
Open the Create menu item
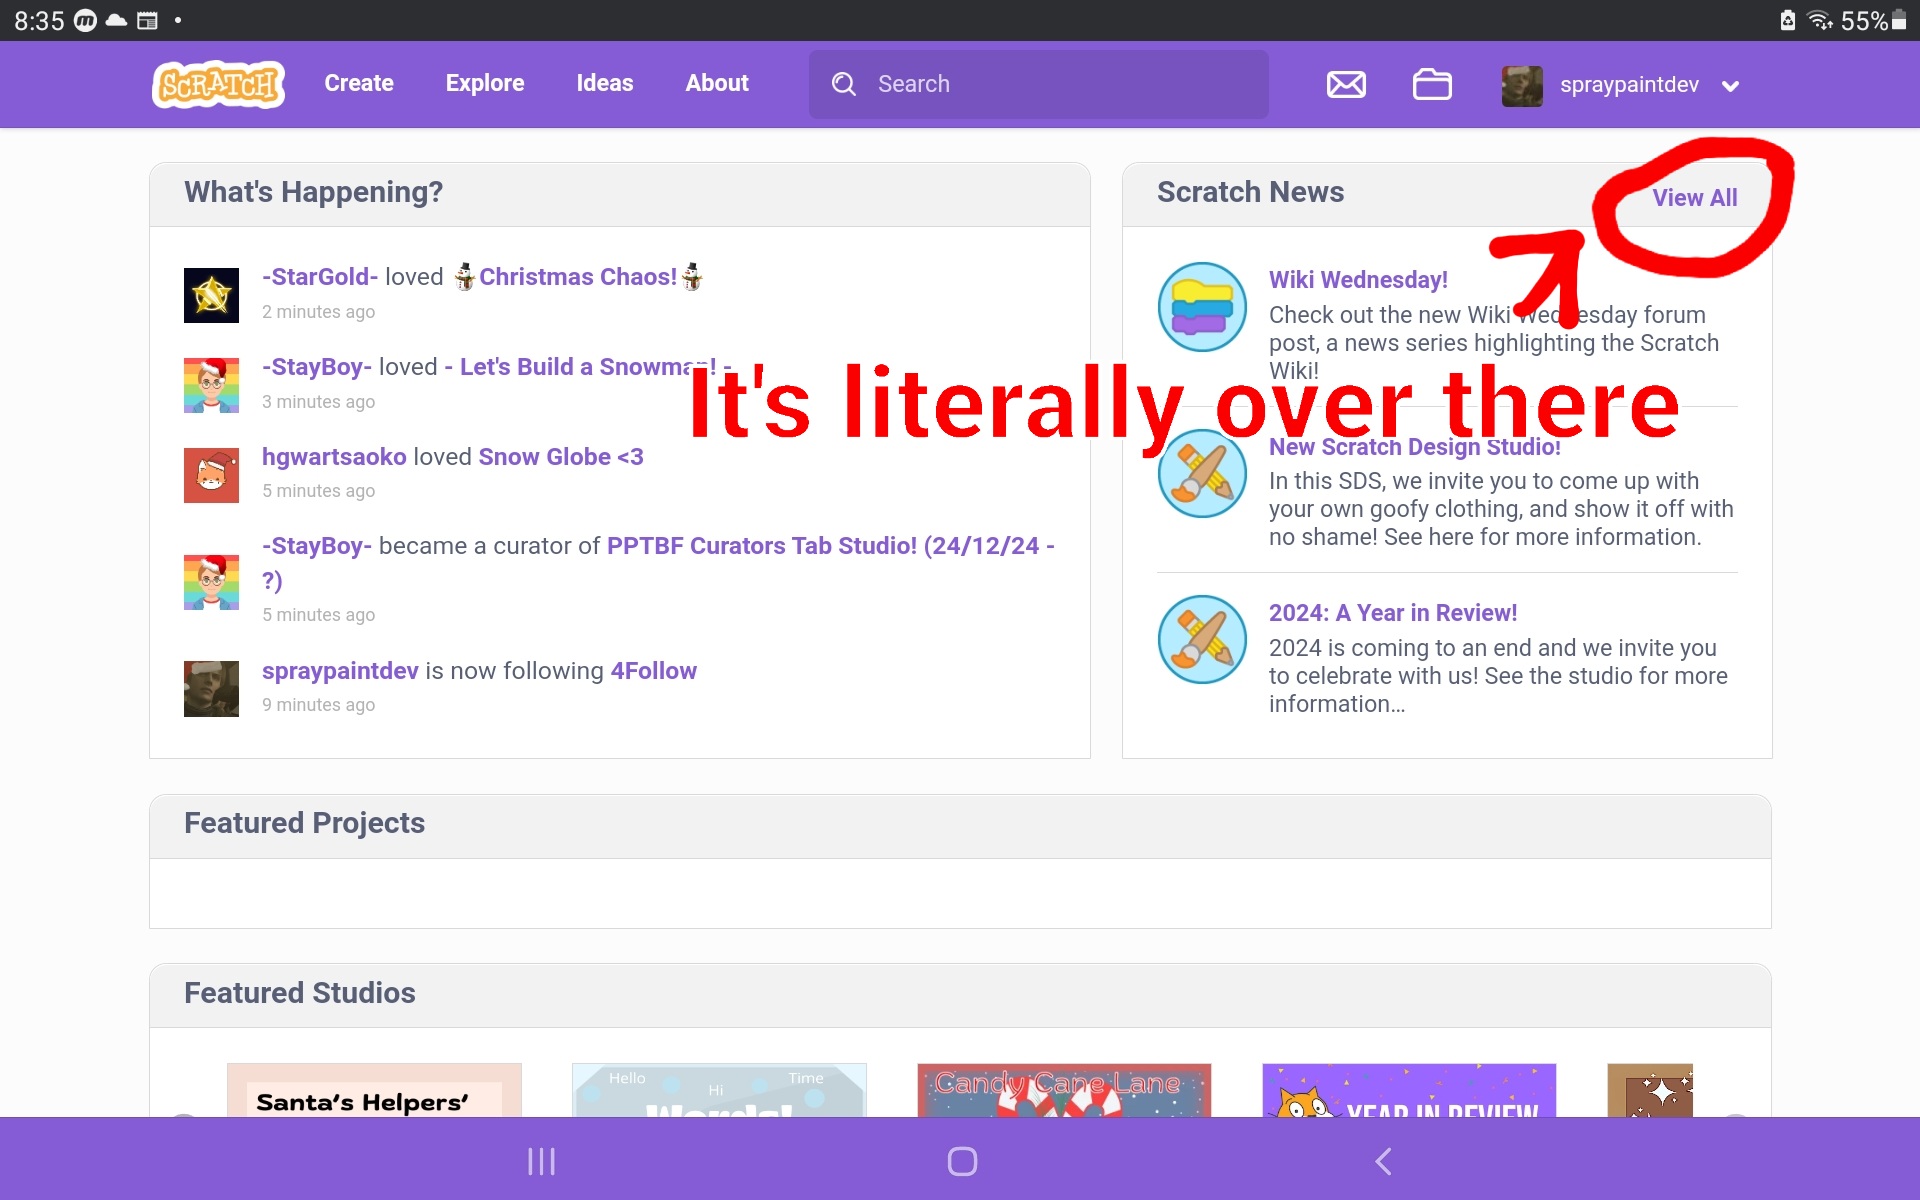(x=358, y=83)
